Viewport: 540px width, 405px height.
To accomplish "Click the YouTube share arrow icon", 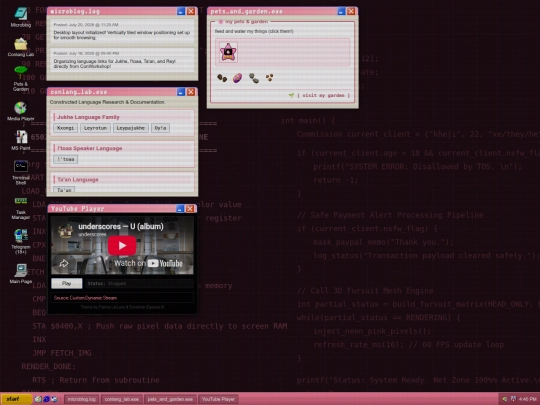I will [x=64, y=263].
